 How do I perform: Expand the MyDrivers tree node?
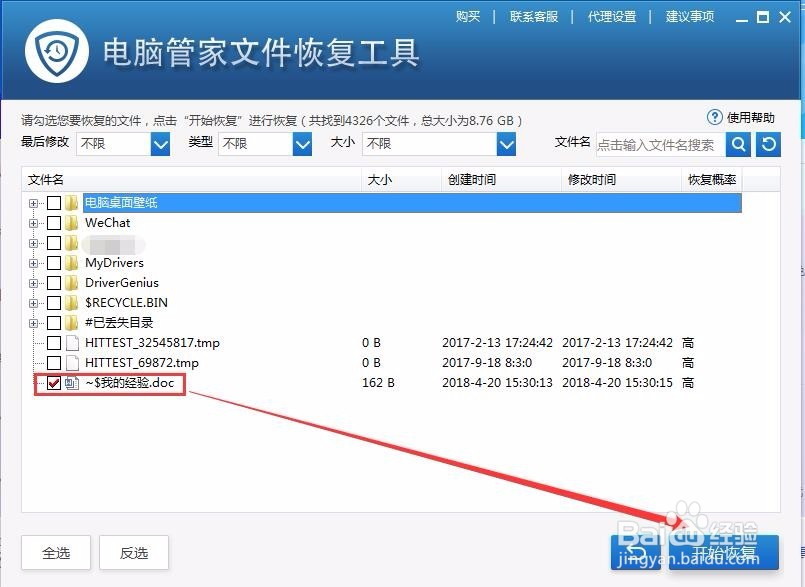point(33,263)
